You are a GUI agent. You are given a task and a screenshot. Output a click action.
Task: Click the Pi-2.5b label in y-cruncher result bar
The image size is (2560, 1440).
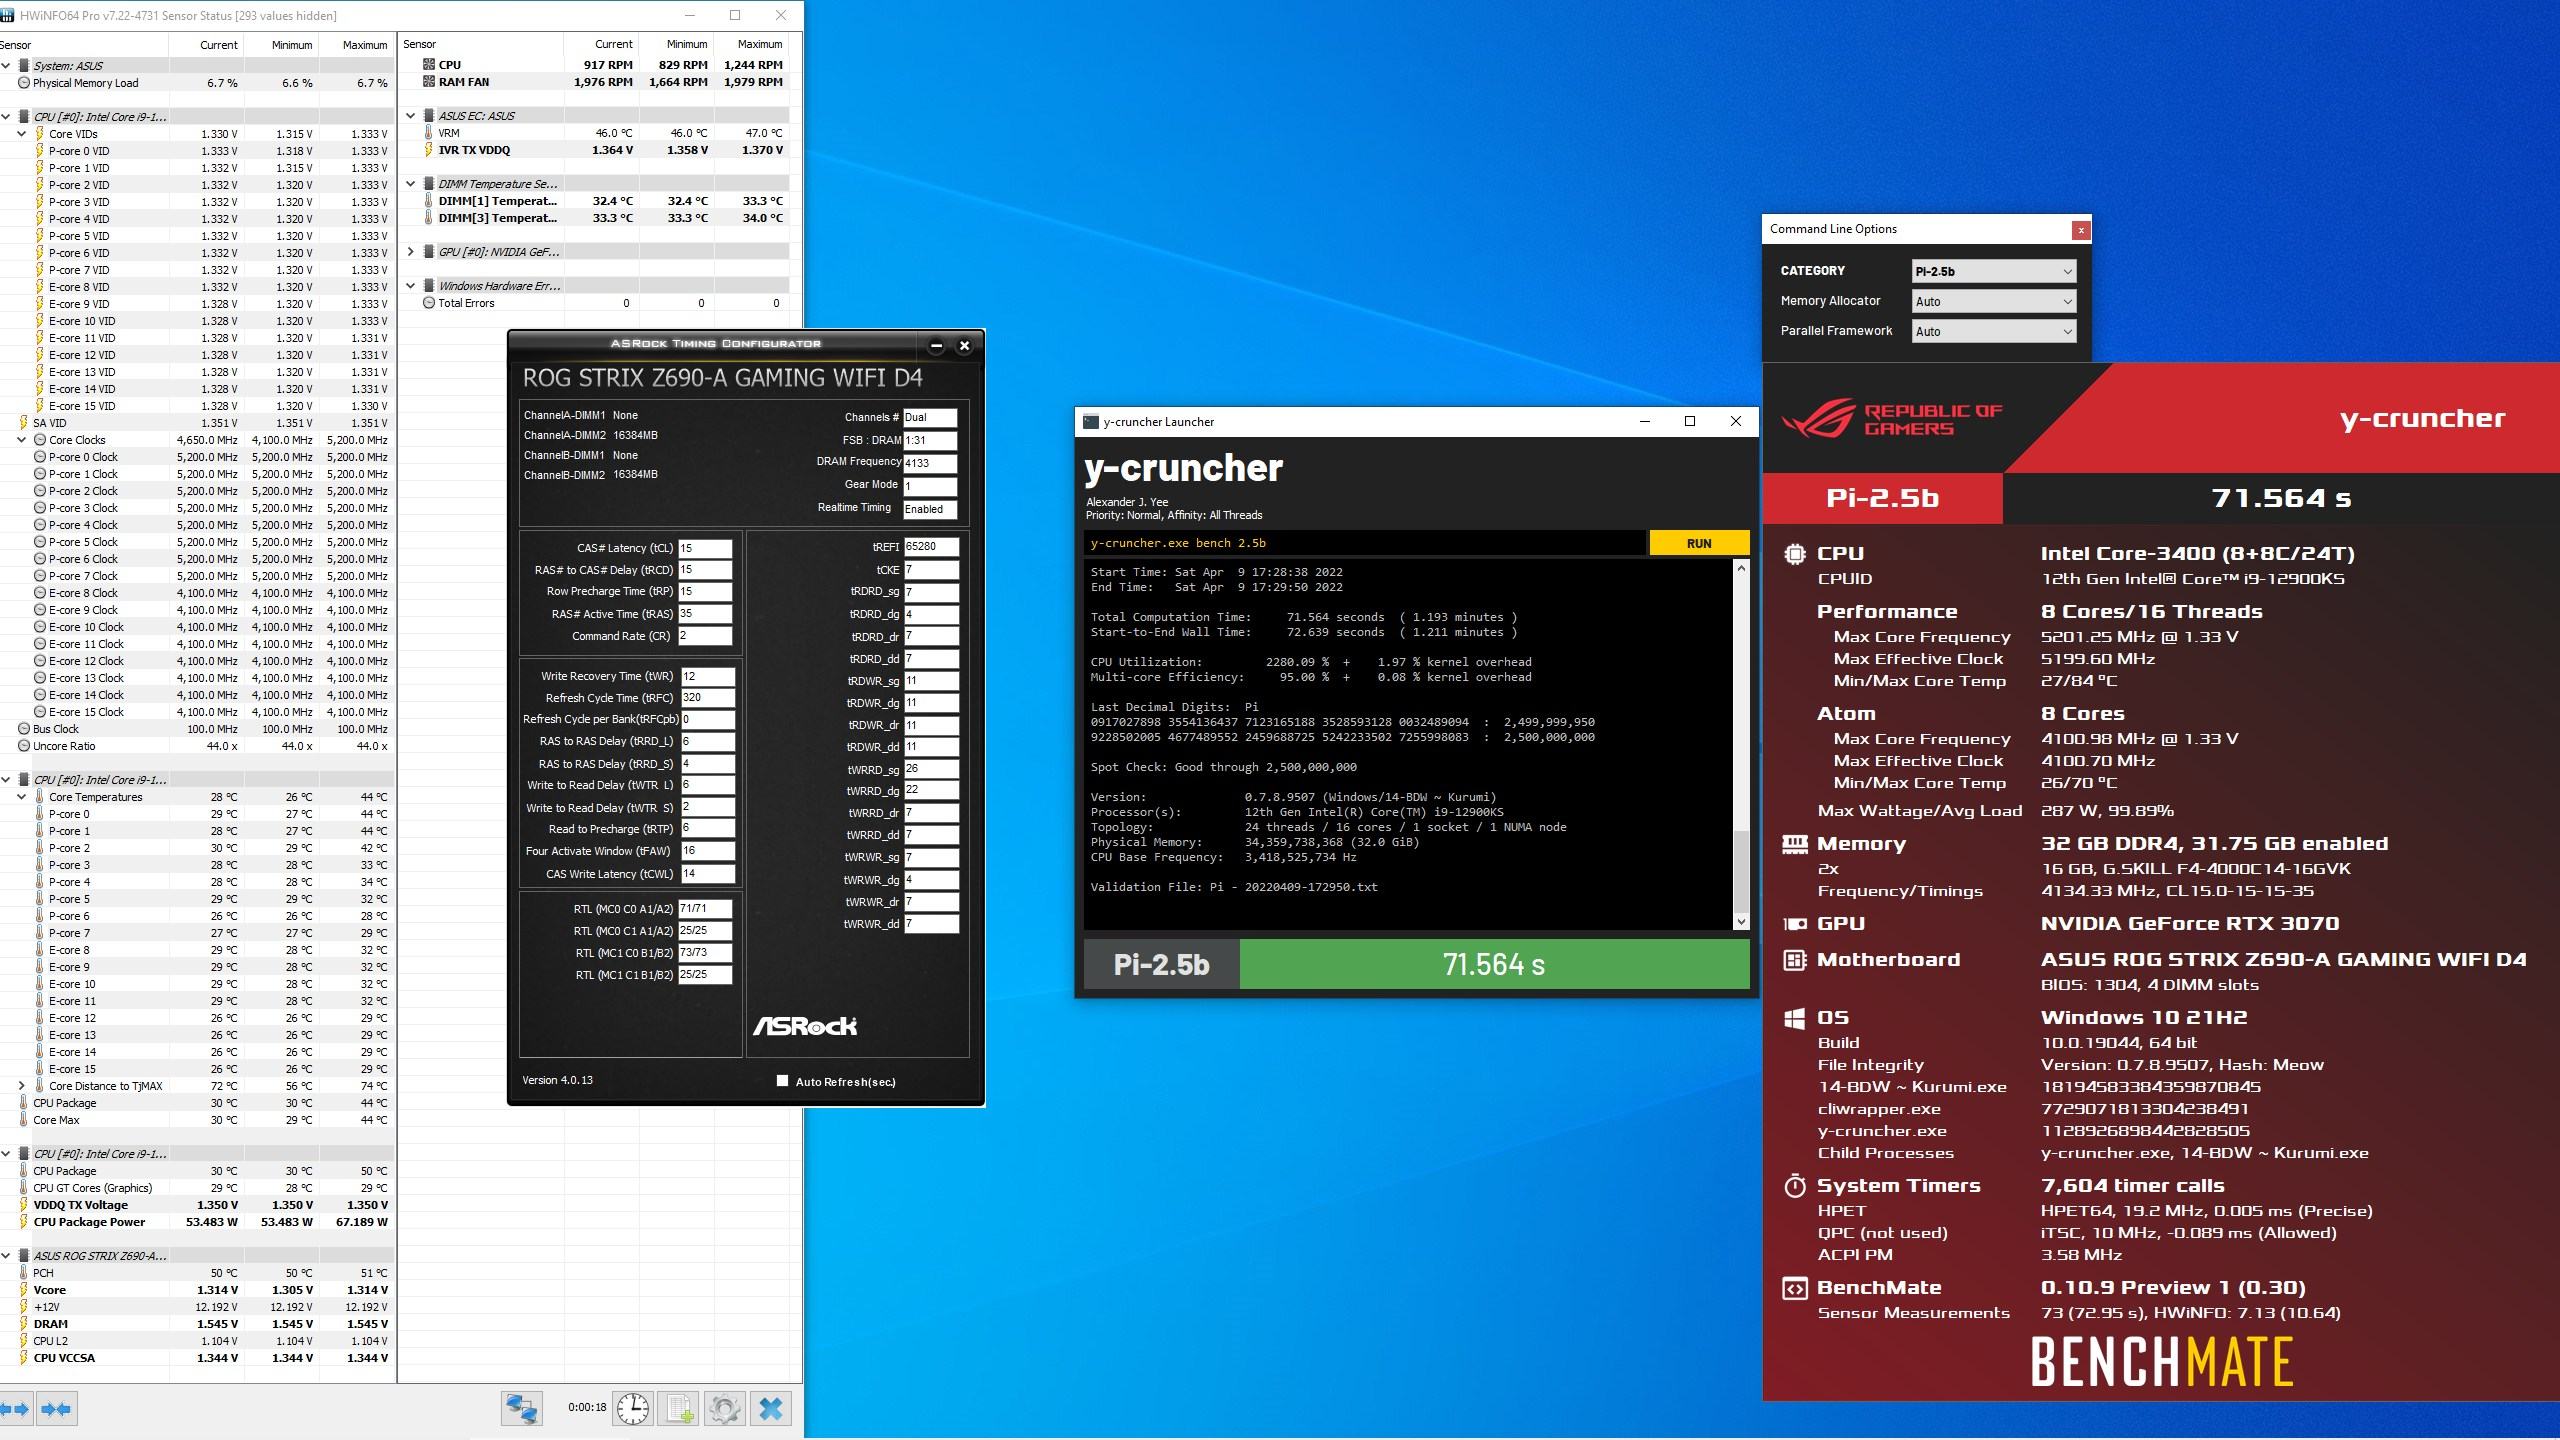pos(1161,964)
